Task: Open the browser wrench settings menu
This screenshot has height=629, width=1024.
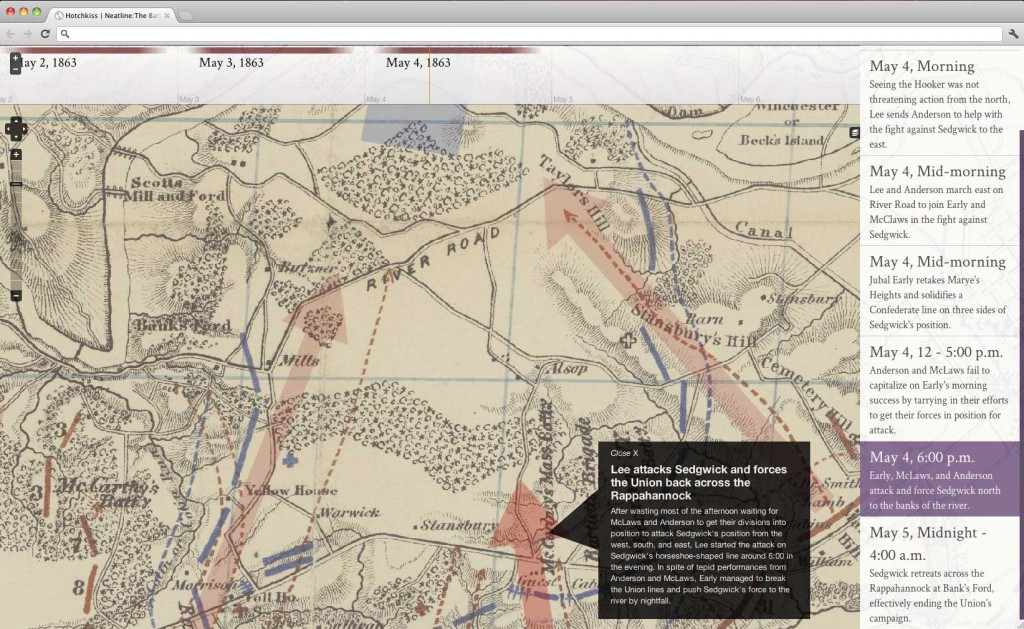Action: tap(1013, 33)
